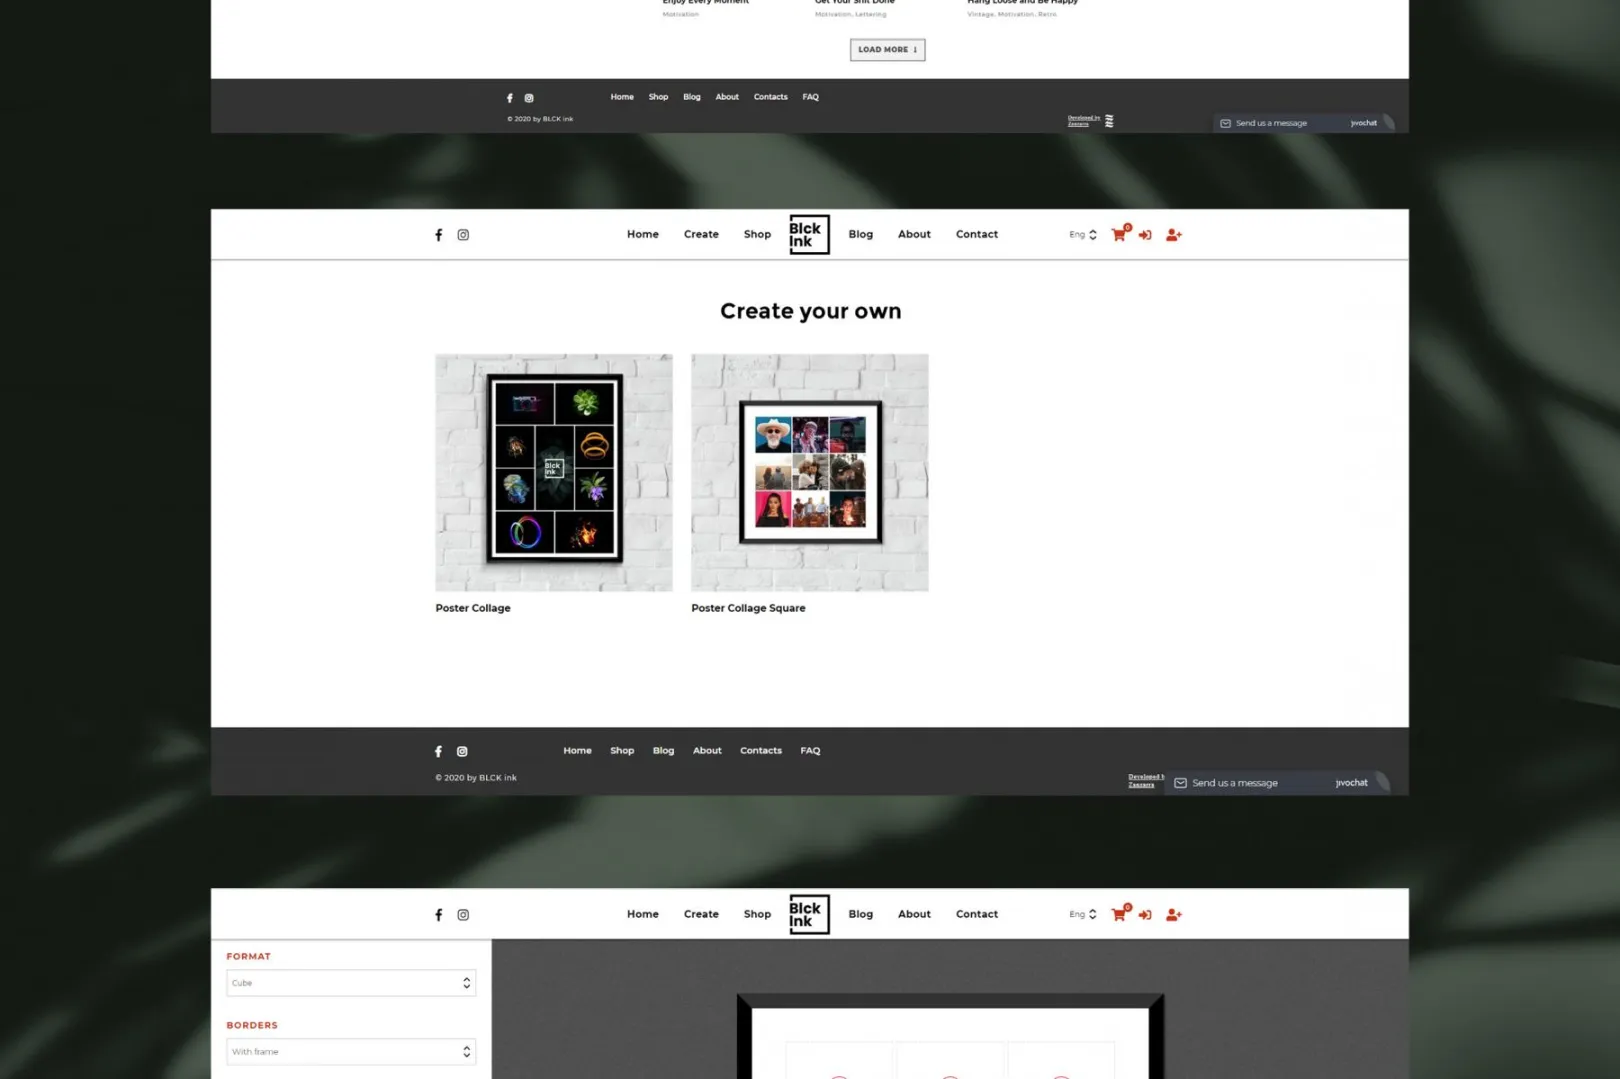This screenshot has height=1079, width=1620.
Task: Open Poster Collage thumbnail image
Action: [x=554, y=472]
